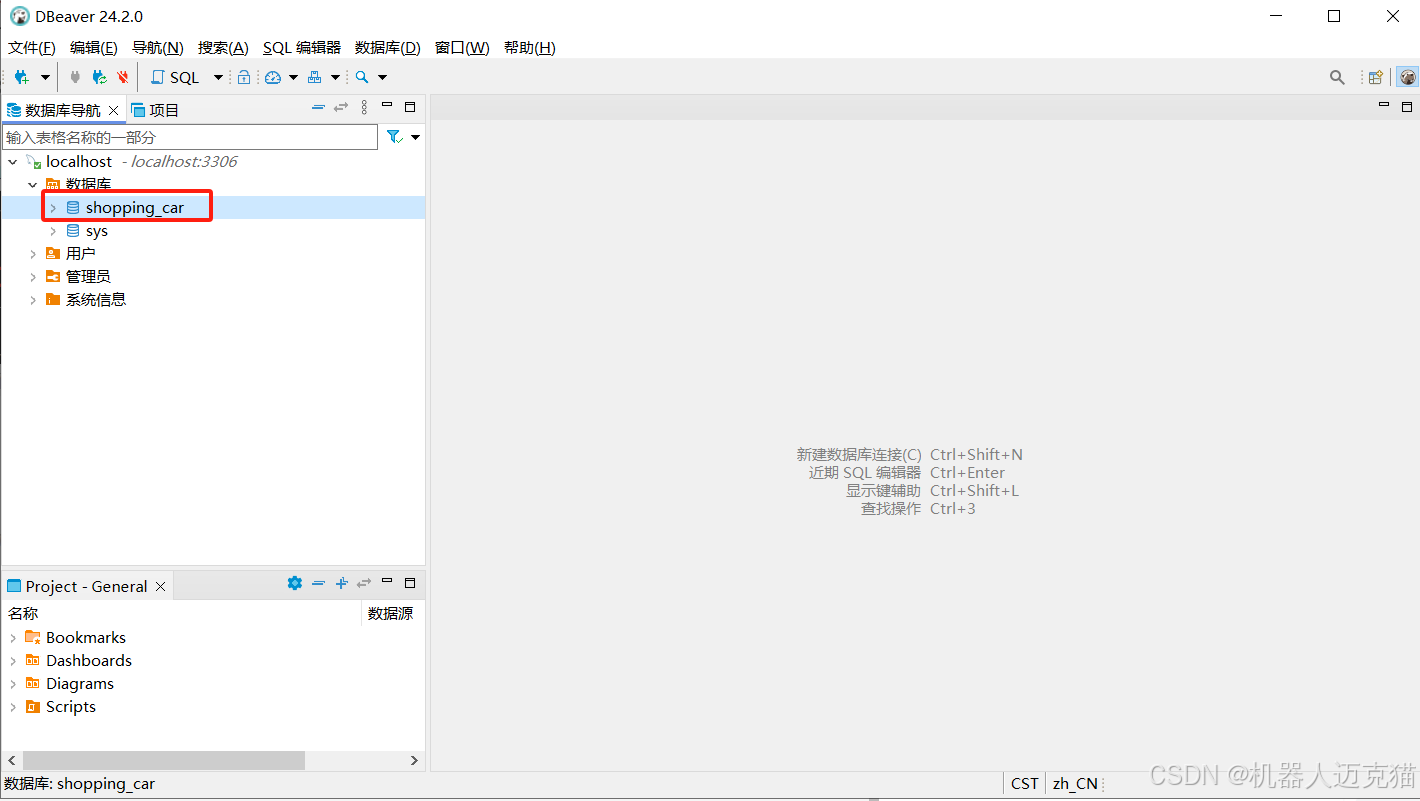Screen dimensions: 1420x801
Task: Expand the shopping_car database node
Action: 53,208
